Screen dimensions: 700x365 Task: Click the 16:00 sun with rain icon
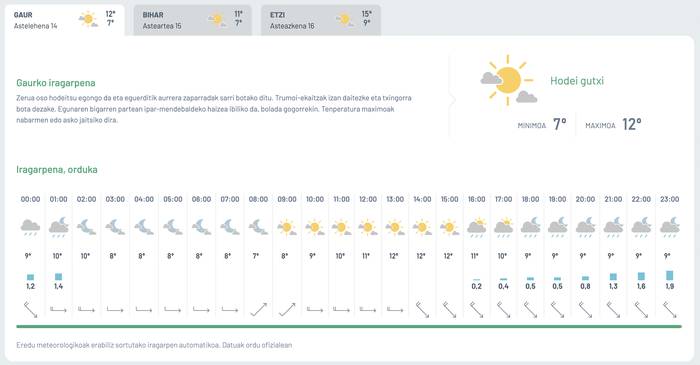[x=476, y=227]
